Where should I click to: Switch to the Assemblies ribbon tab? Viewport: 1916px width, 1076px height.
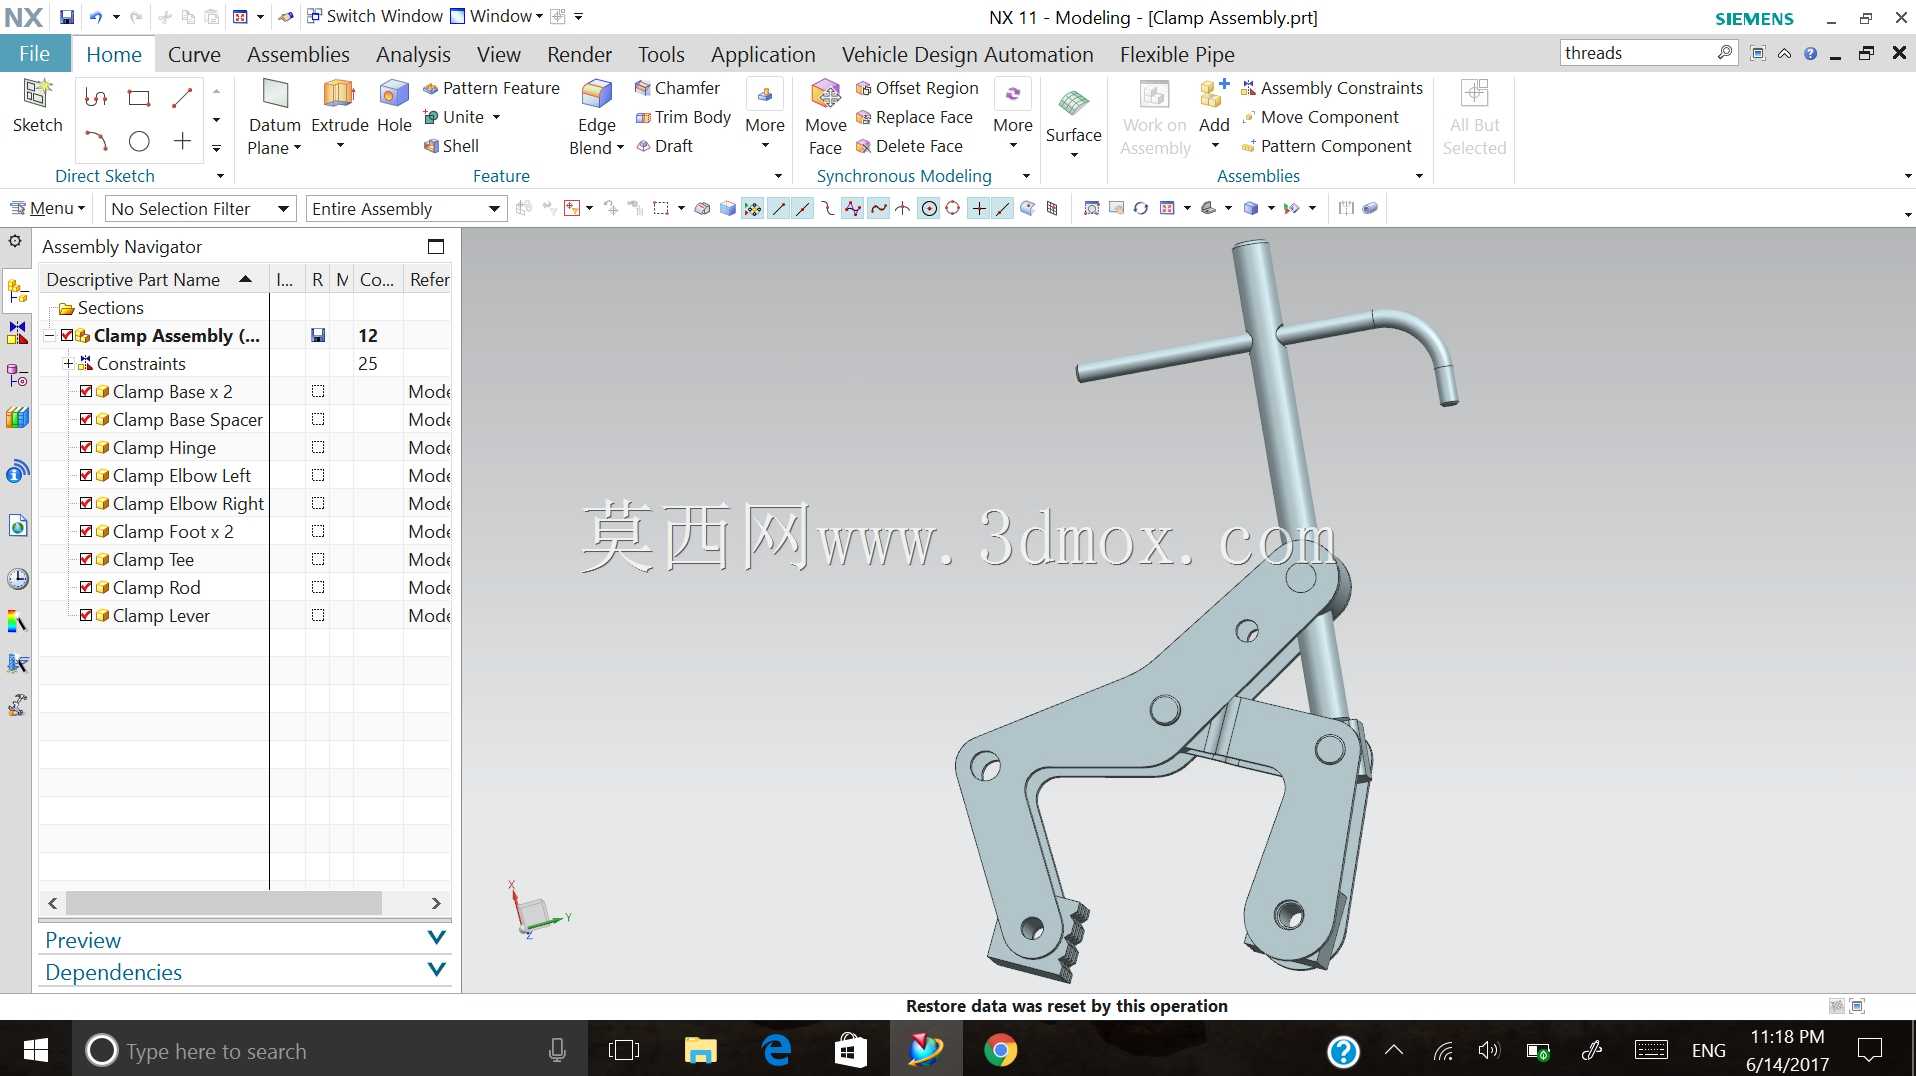click(x=298, y=54)
